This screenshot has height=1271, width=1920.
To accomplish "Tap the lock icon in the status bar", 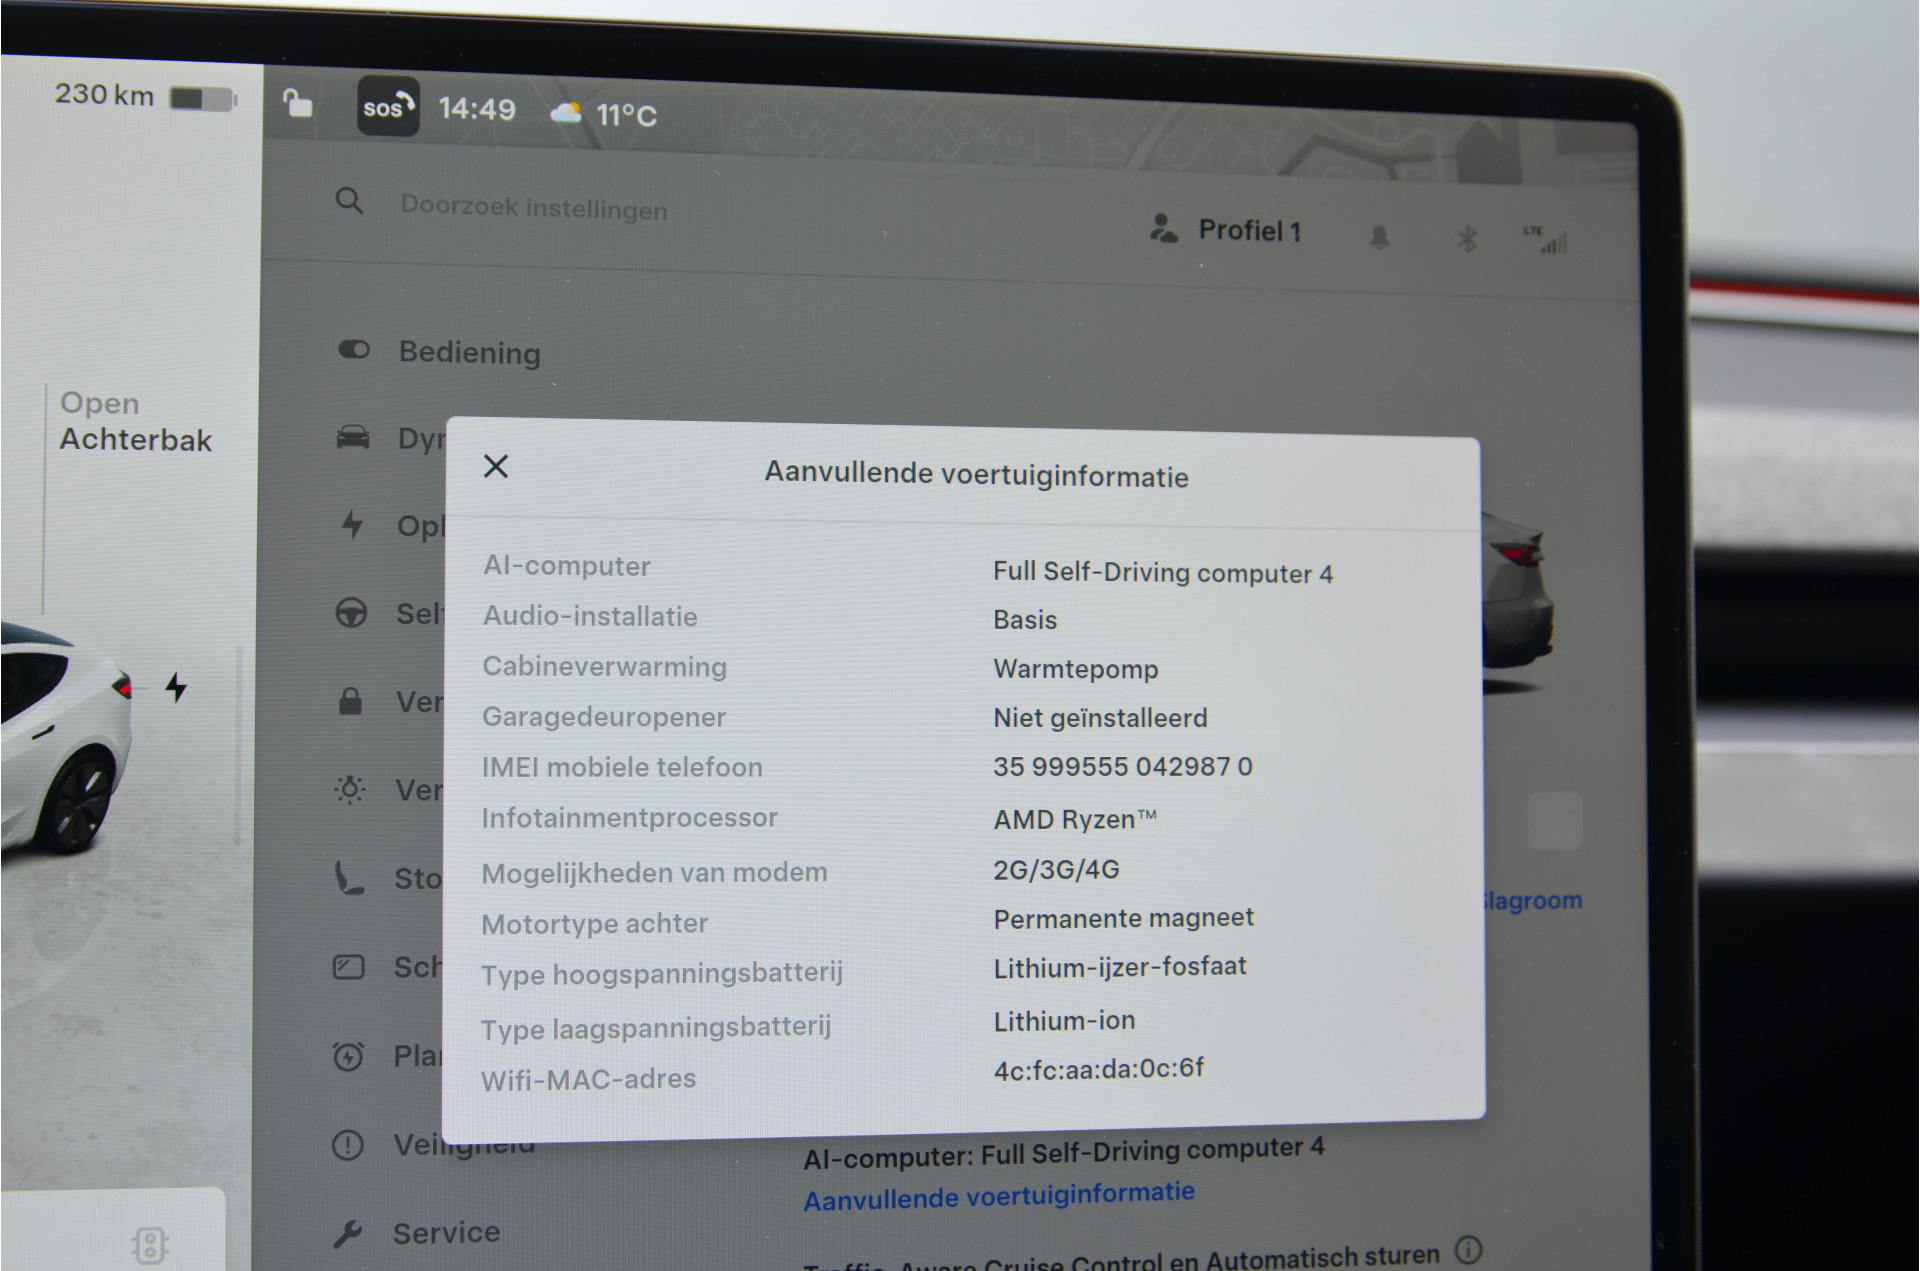I will (298, 103).
